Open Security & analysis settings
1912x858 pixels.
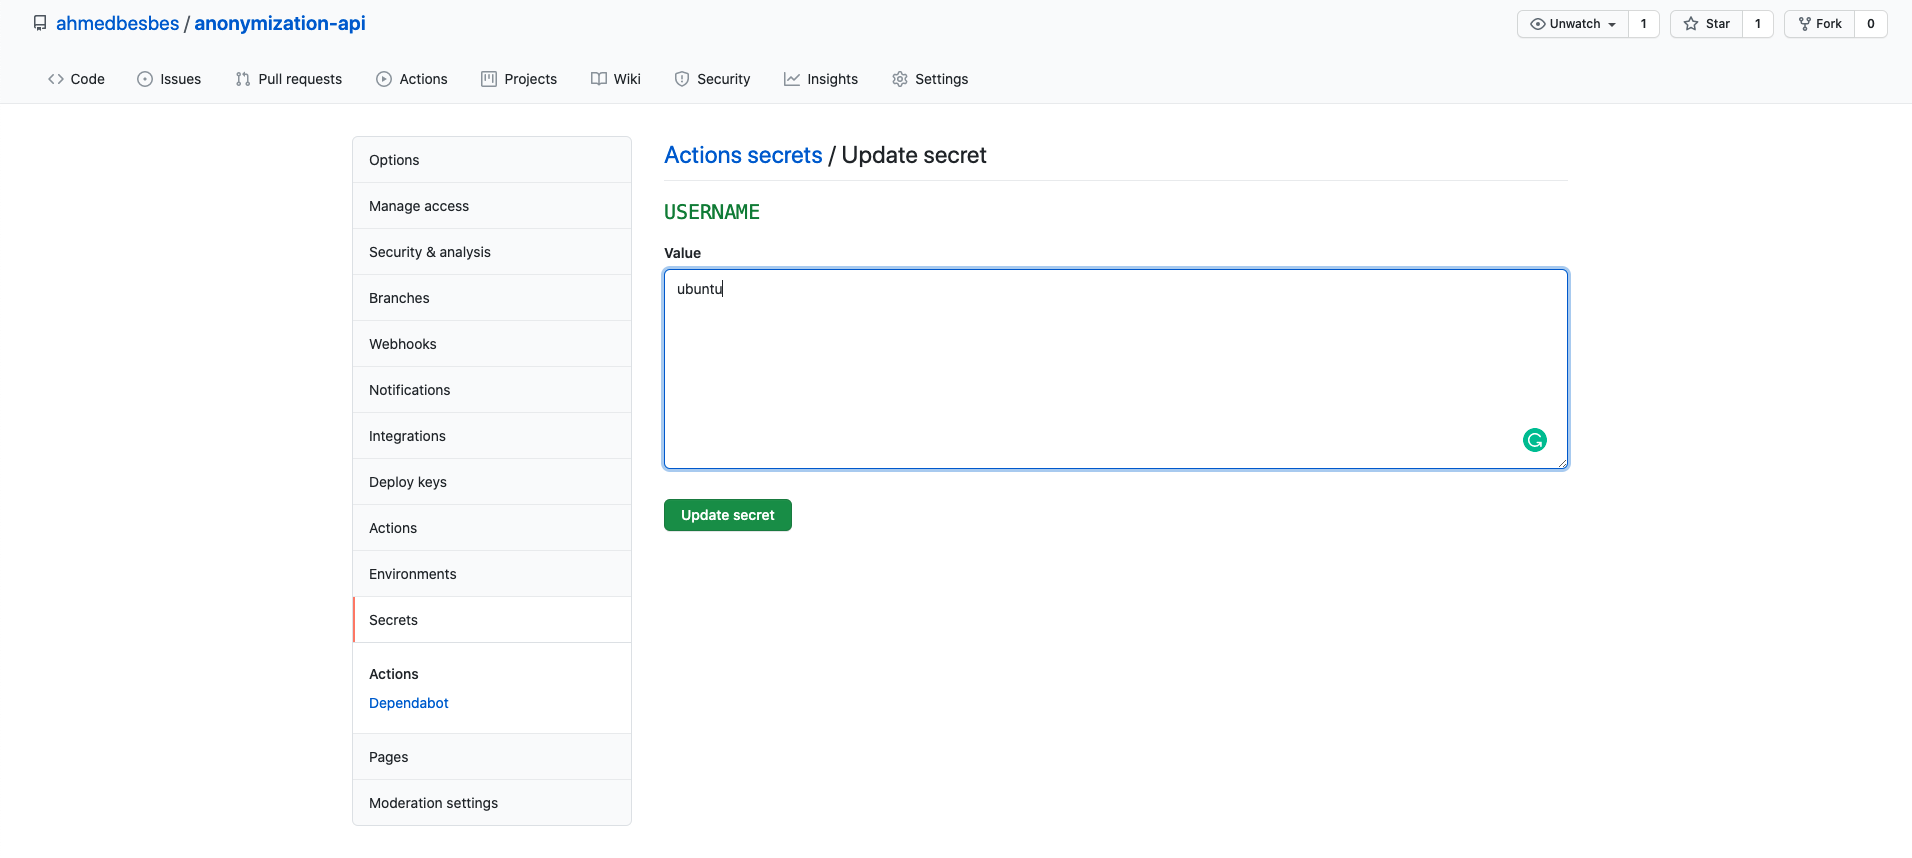492,252
